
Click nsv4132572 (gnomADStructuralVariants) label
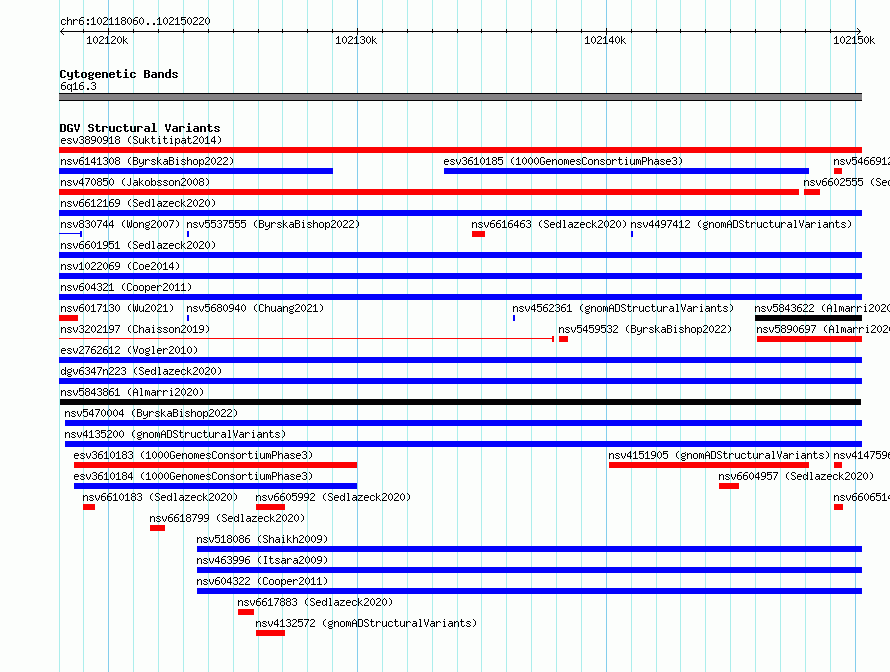tap(366, 623)
